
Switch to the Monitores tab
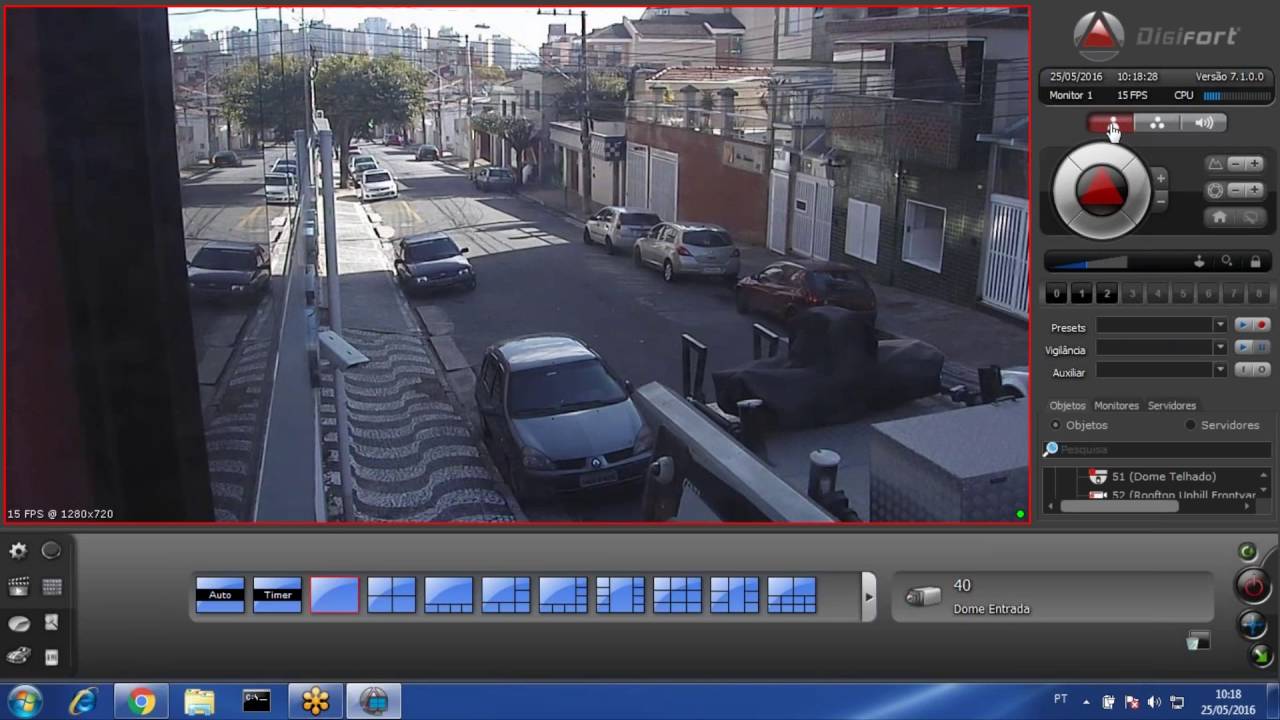tap(1116, 406)
